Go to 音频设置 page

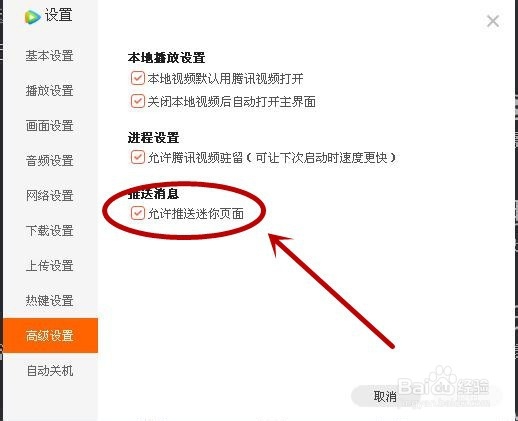pos(50,161)
